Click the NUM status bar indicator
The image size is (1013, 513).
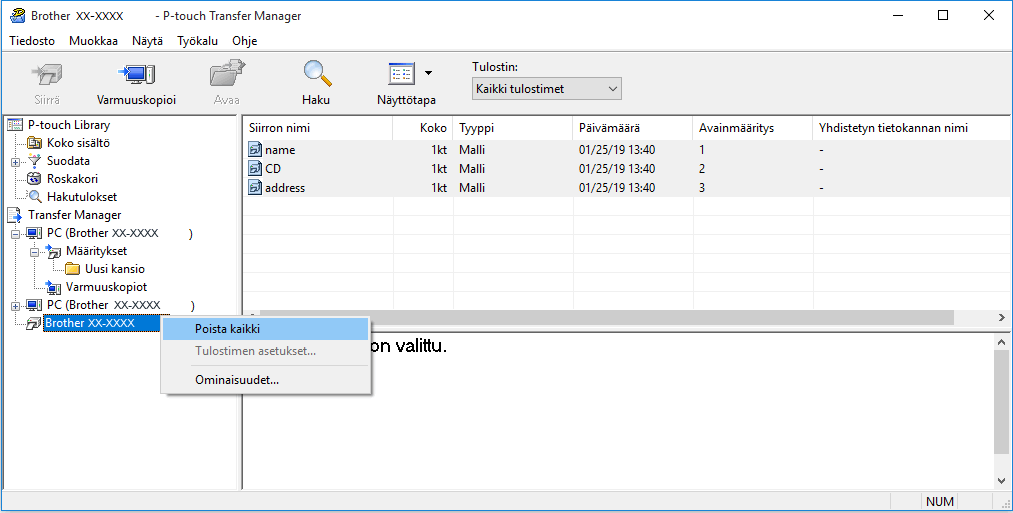[939, 501]
